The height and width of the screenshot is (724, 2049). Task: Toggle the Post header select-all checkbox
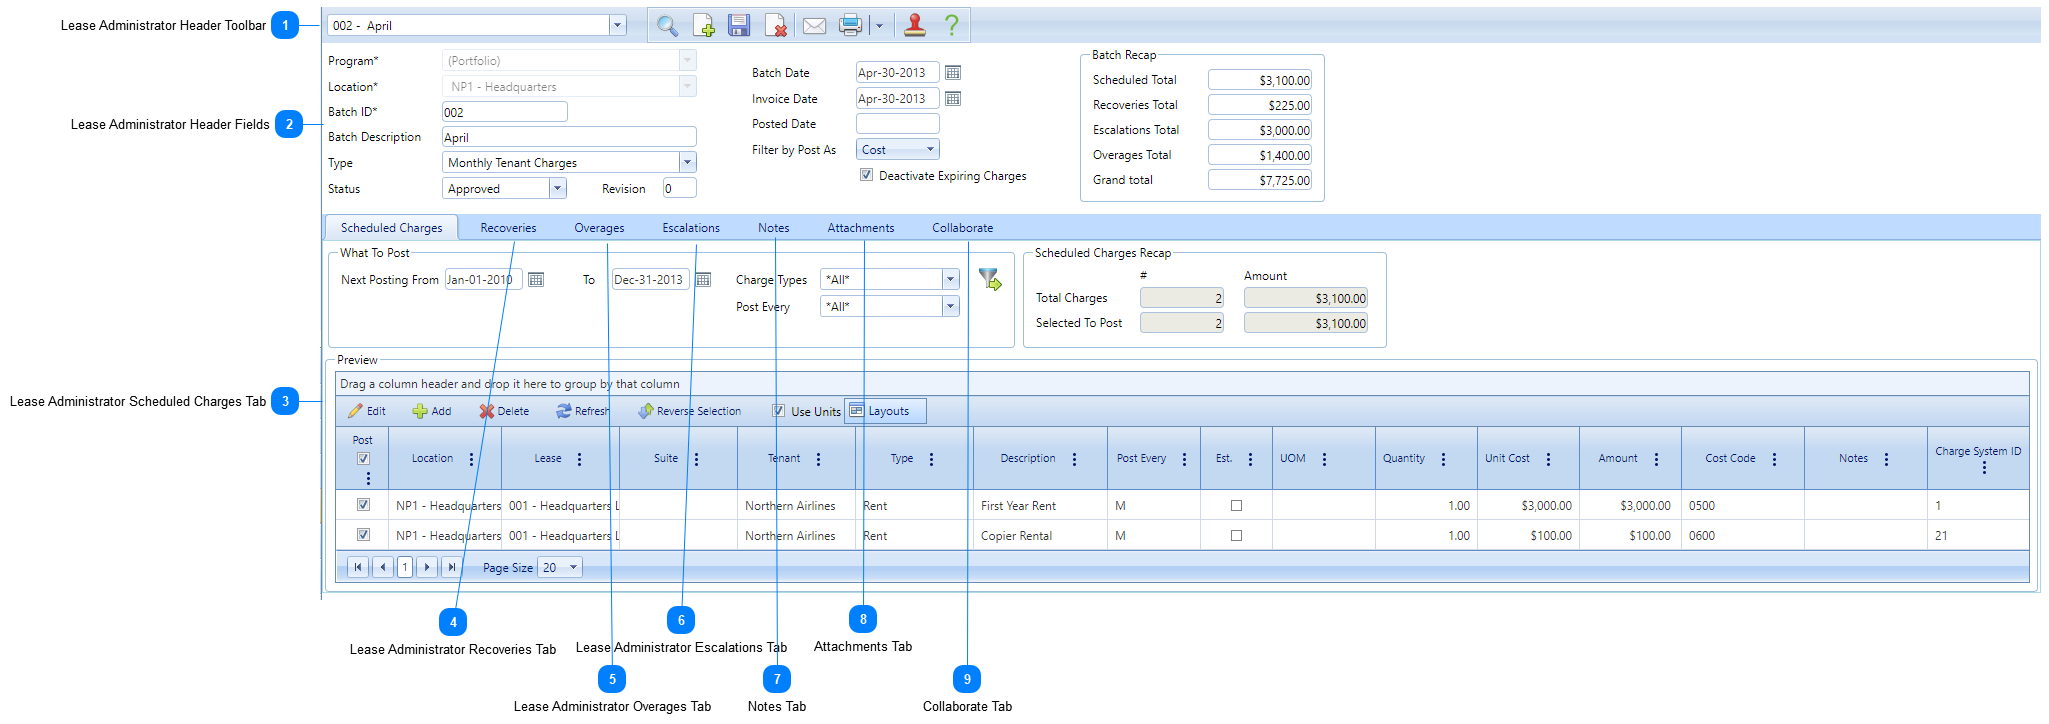pyautogui.click(x=363, y=459)
